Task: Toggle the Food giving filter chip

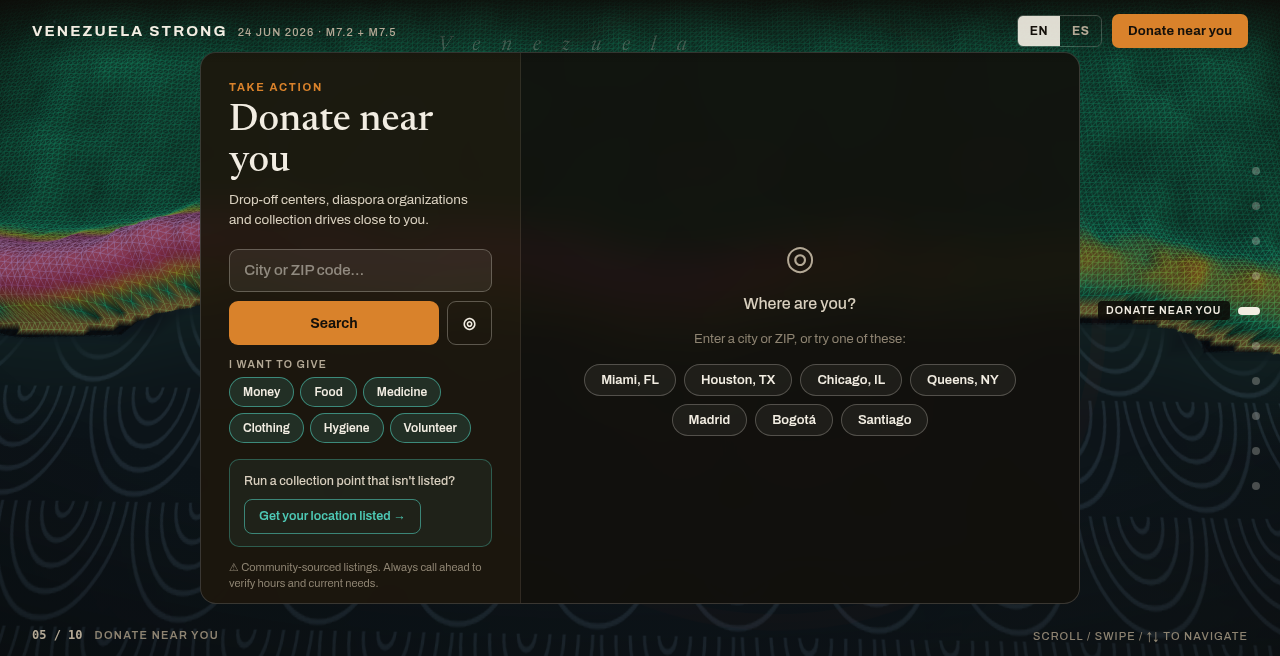Action: pos(328,392)
